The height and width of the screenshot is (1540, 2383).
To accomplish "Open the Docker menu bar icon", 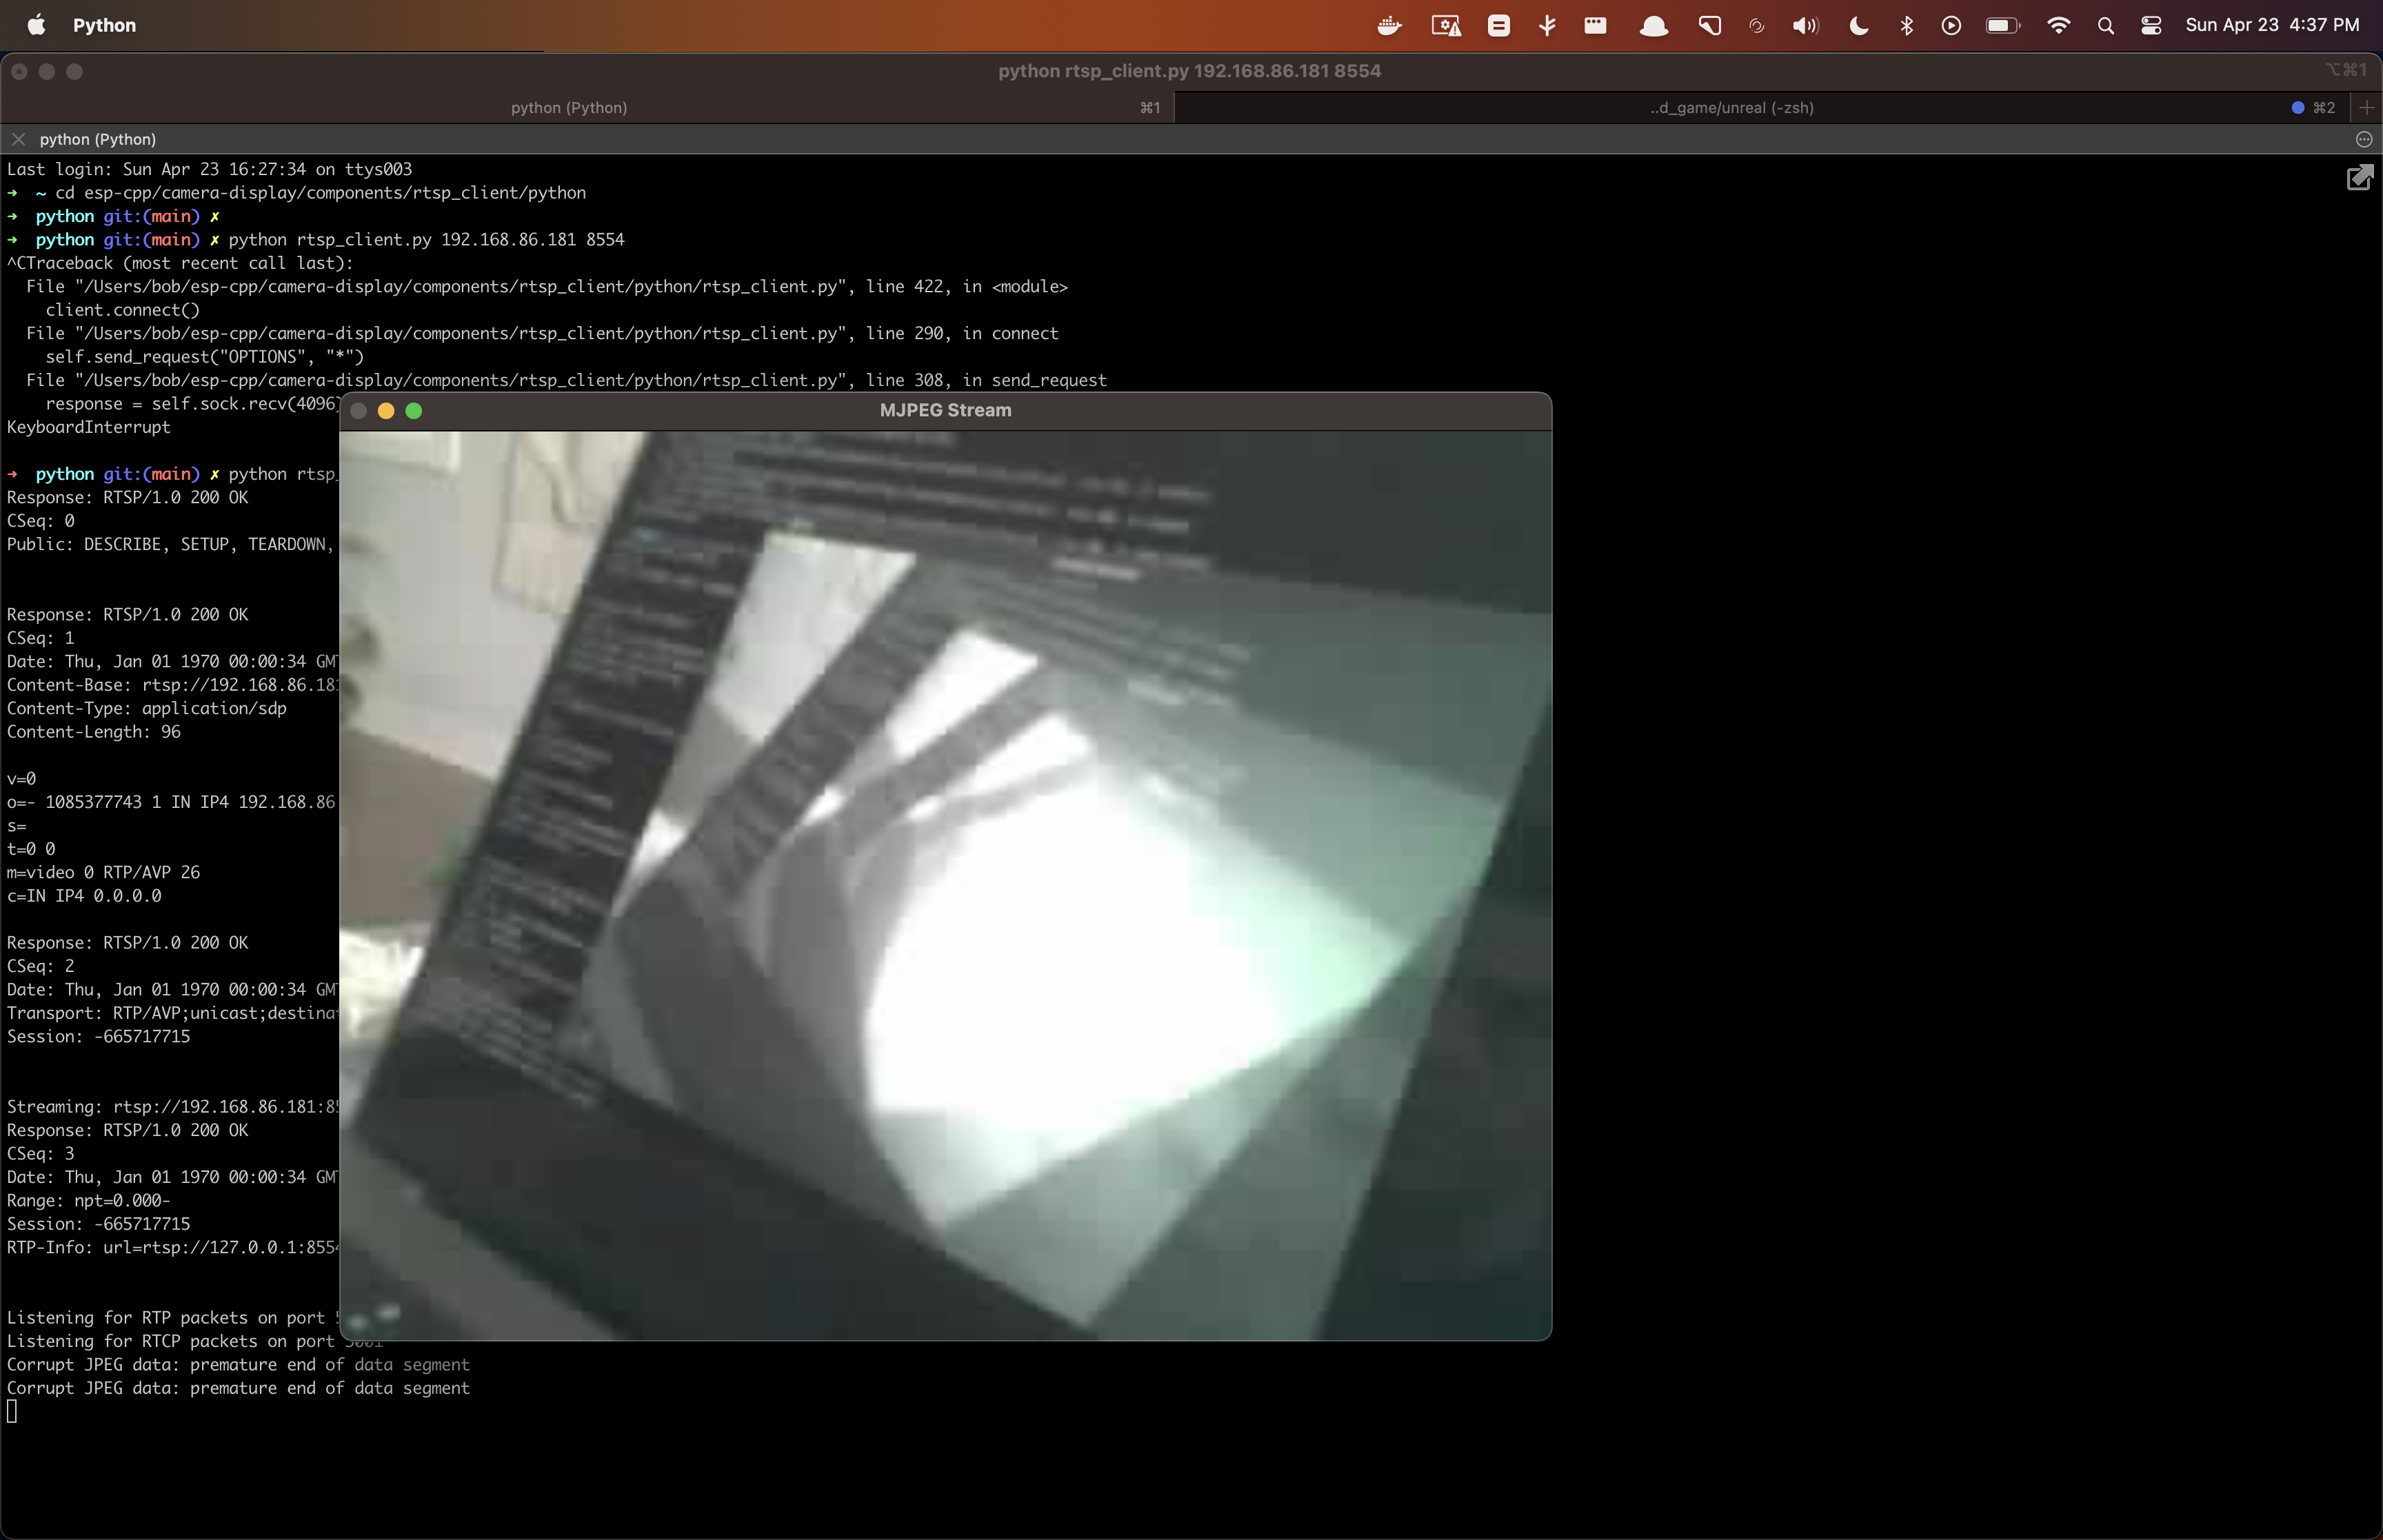I will (x=1389, y=25).
